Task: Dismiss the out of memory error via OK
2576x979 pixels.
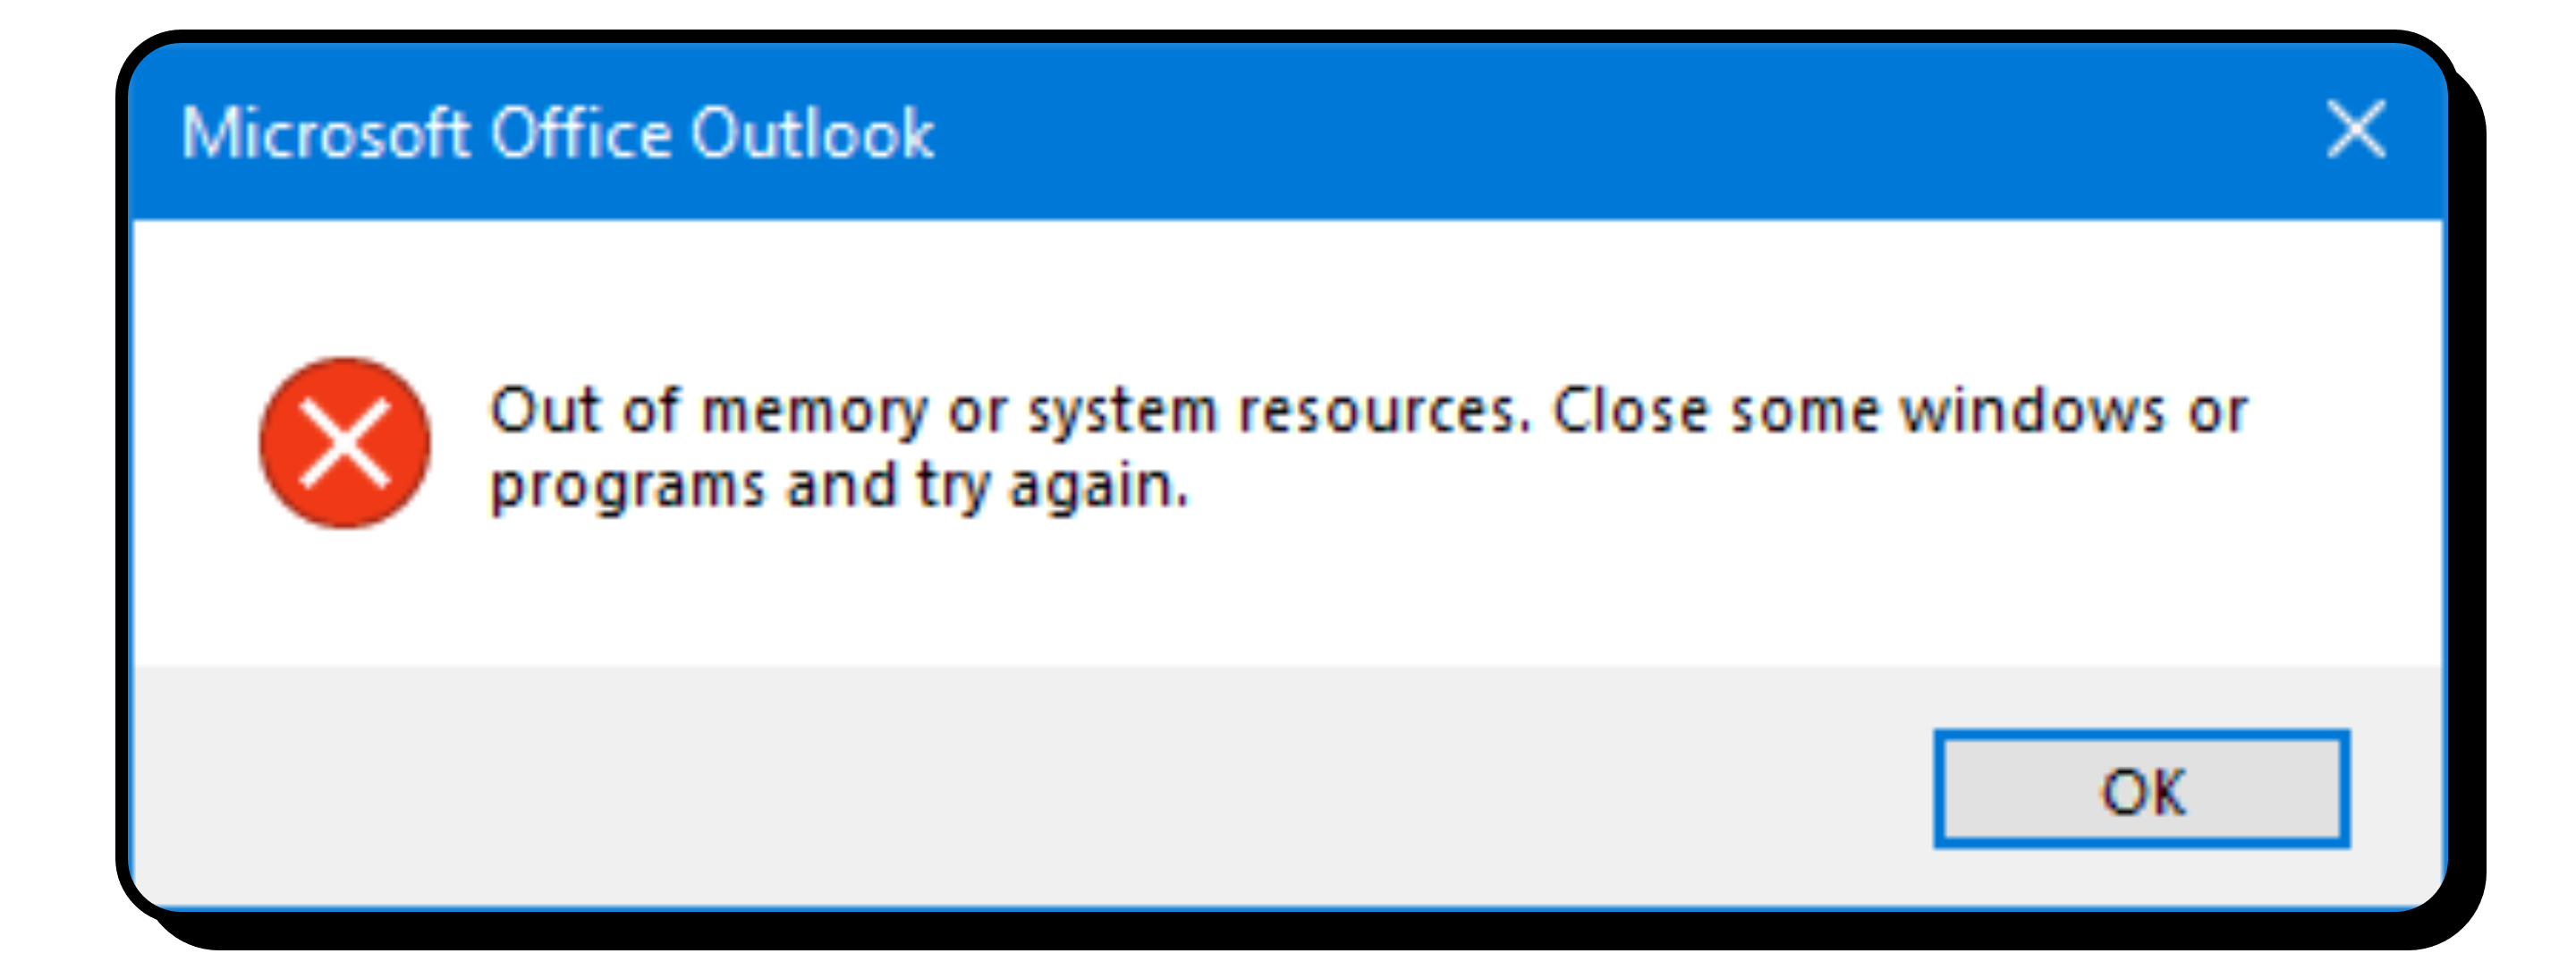Action: [2141, 790]
